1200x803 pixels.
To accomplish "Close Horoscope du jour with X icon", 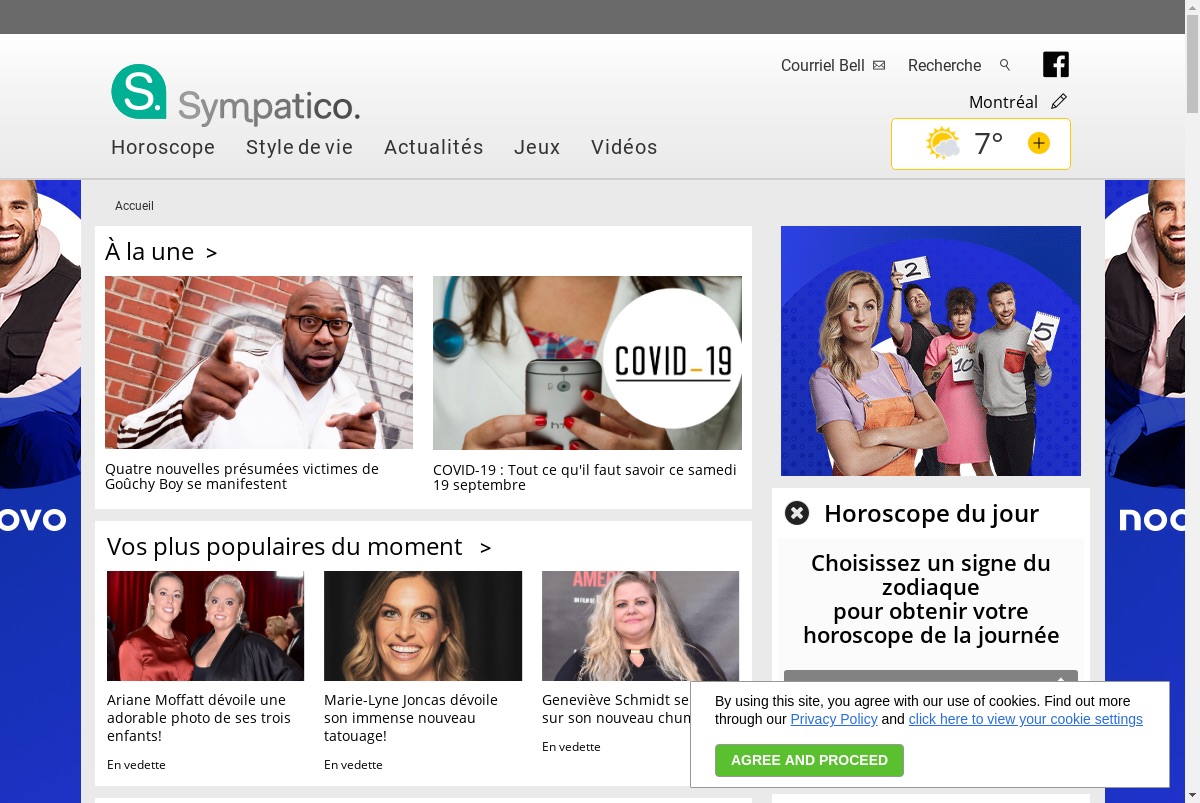I will coord(797,513).
